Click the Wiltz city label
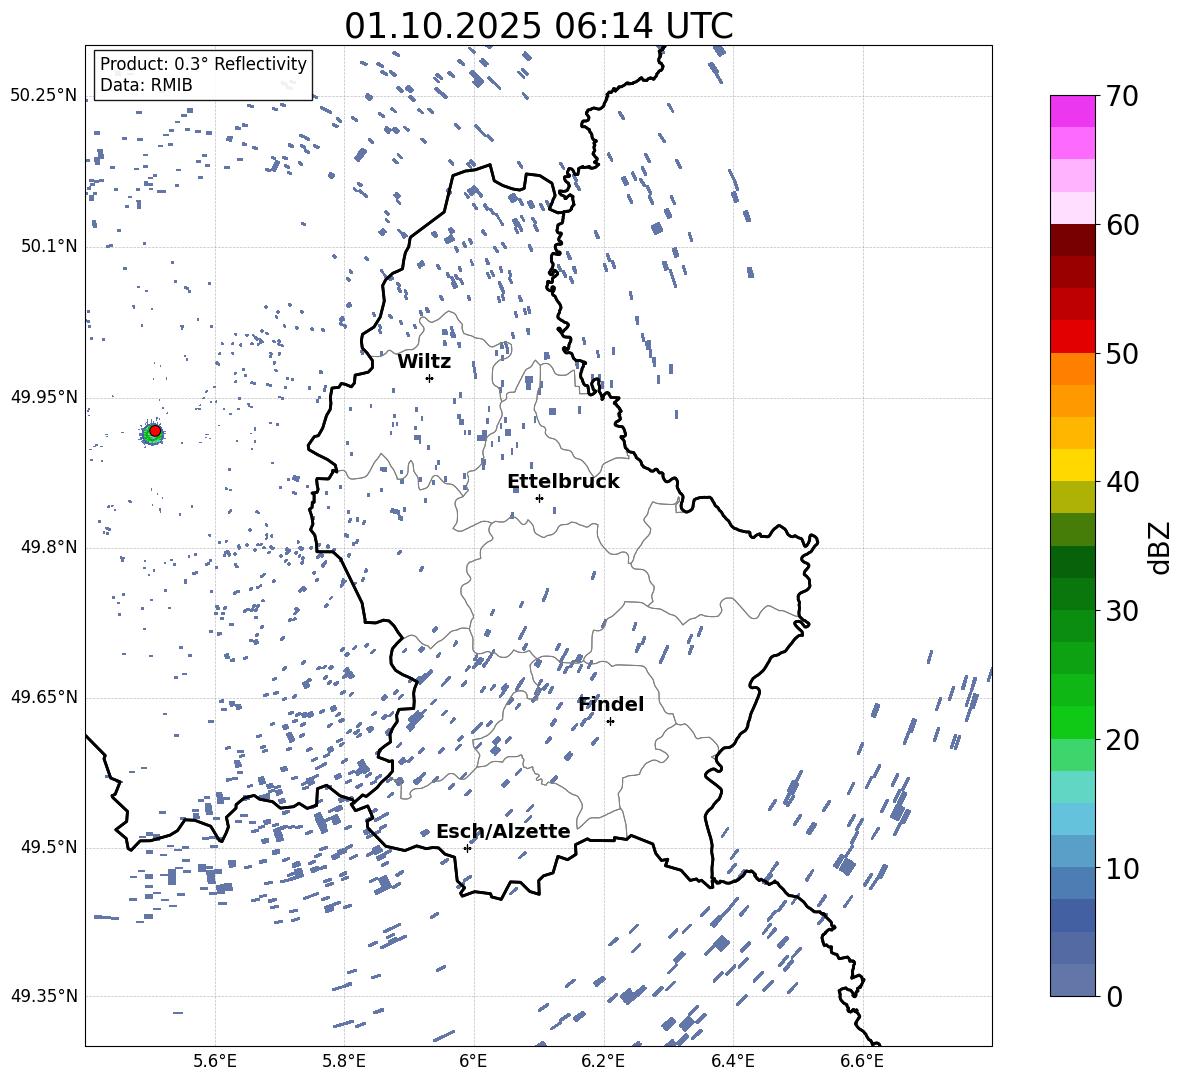 [424, 362]
